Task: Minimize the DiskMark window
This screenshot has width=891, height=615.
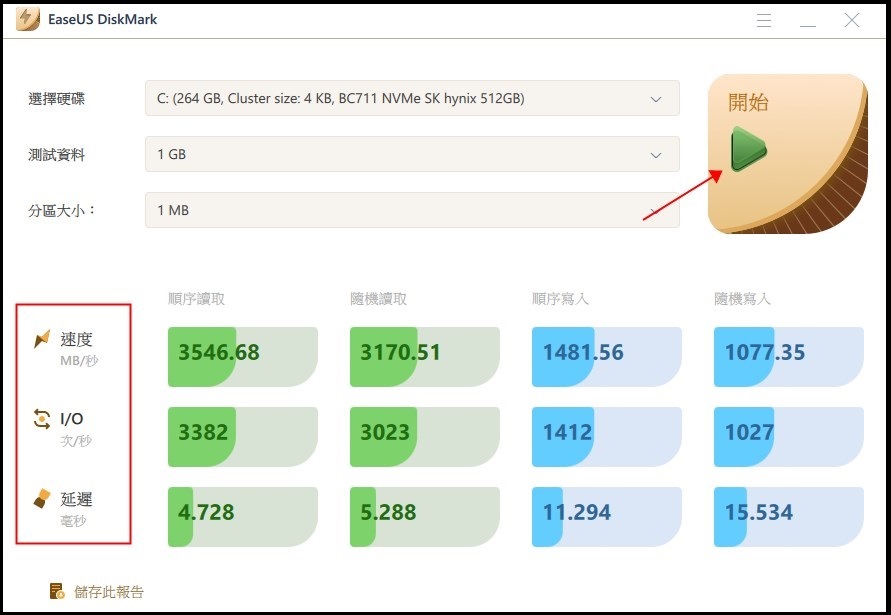Action: [808, 20]
